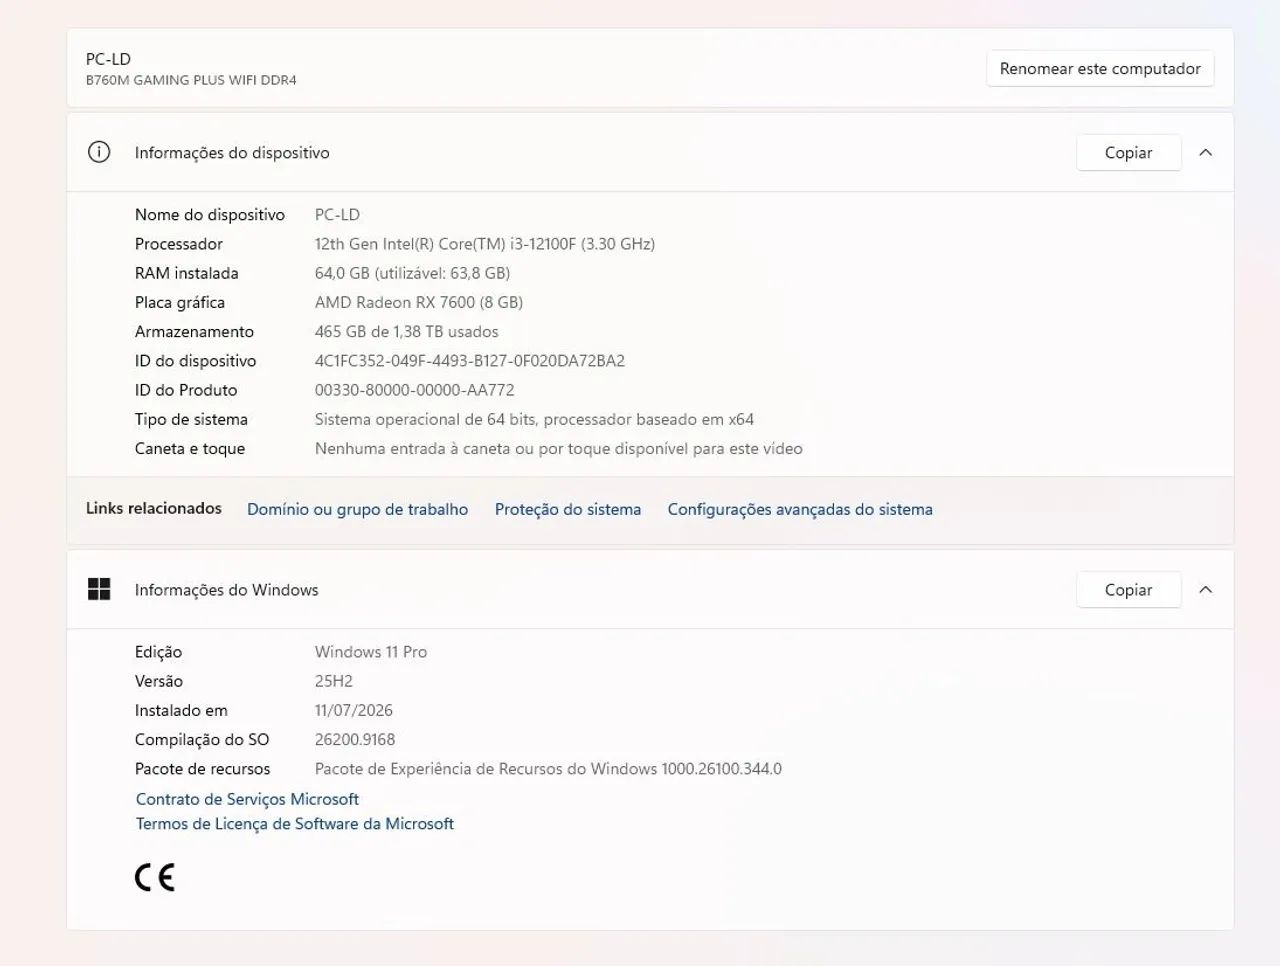Viewport: 1280px width, 966px height.
Task: Click product ID 00330-80000-00000-AA772
Action: (415, 390)
